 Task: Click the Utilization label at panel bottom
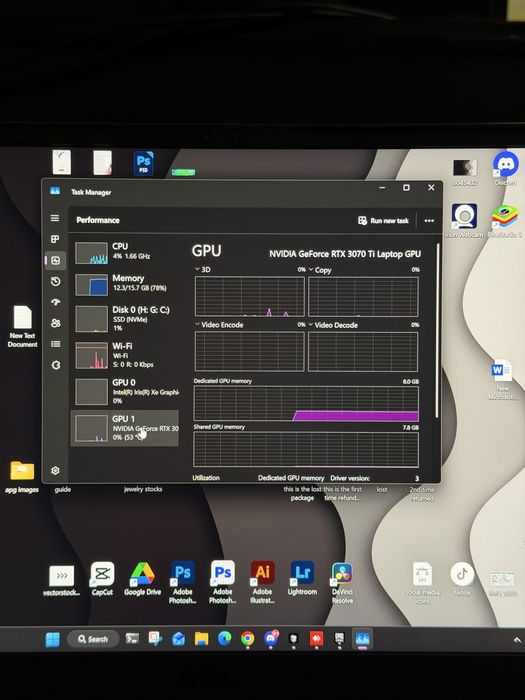point(206,478)
